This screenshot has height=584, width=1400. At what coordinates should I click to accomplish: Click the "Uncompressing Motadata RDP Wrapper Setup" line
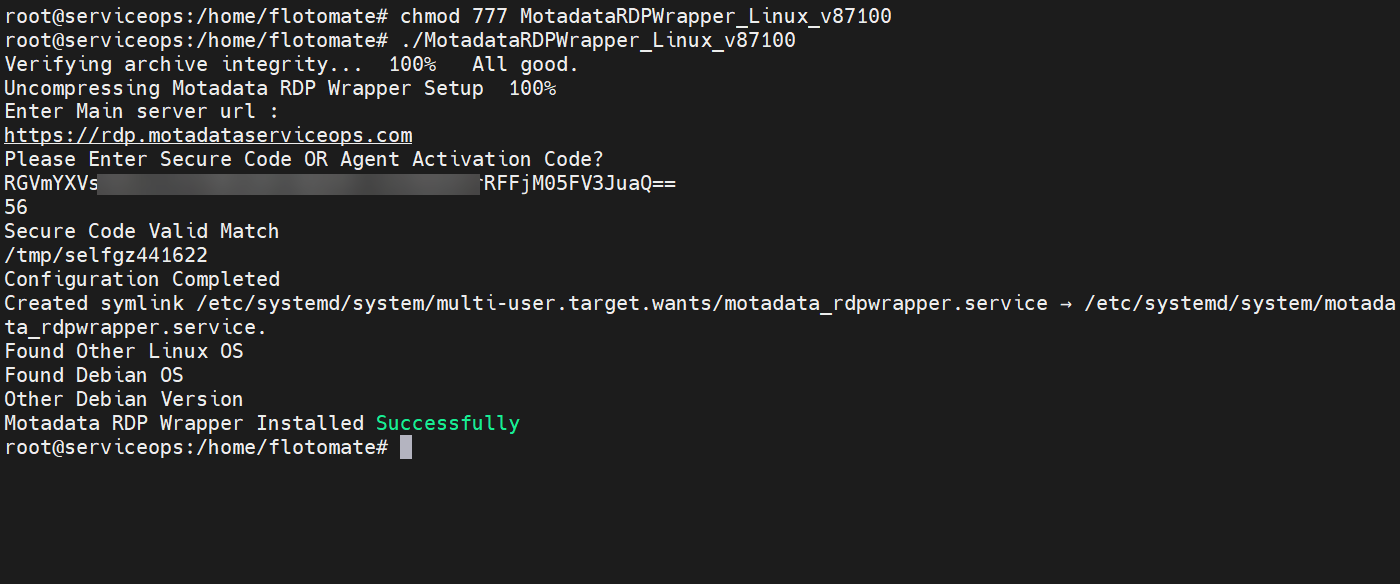(x=244, y=88)
